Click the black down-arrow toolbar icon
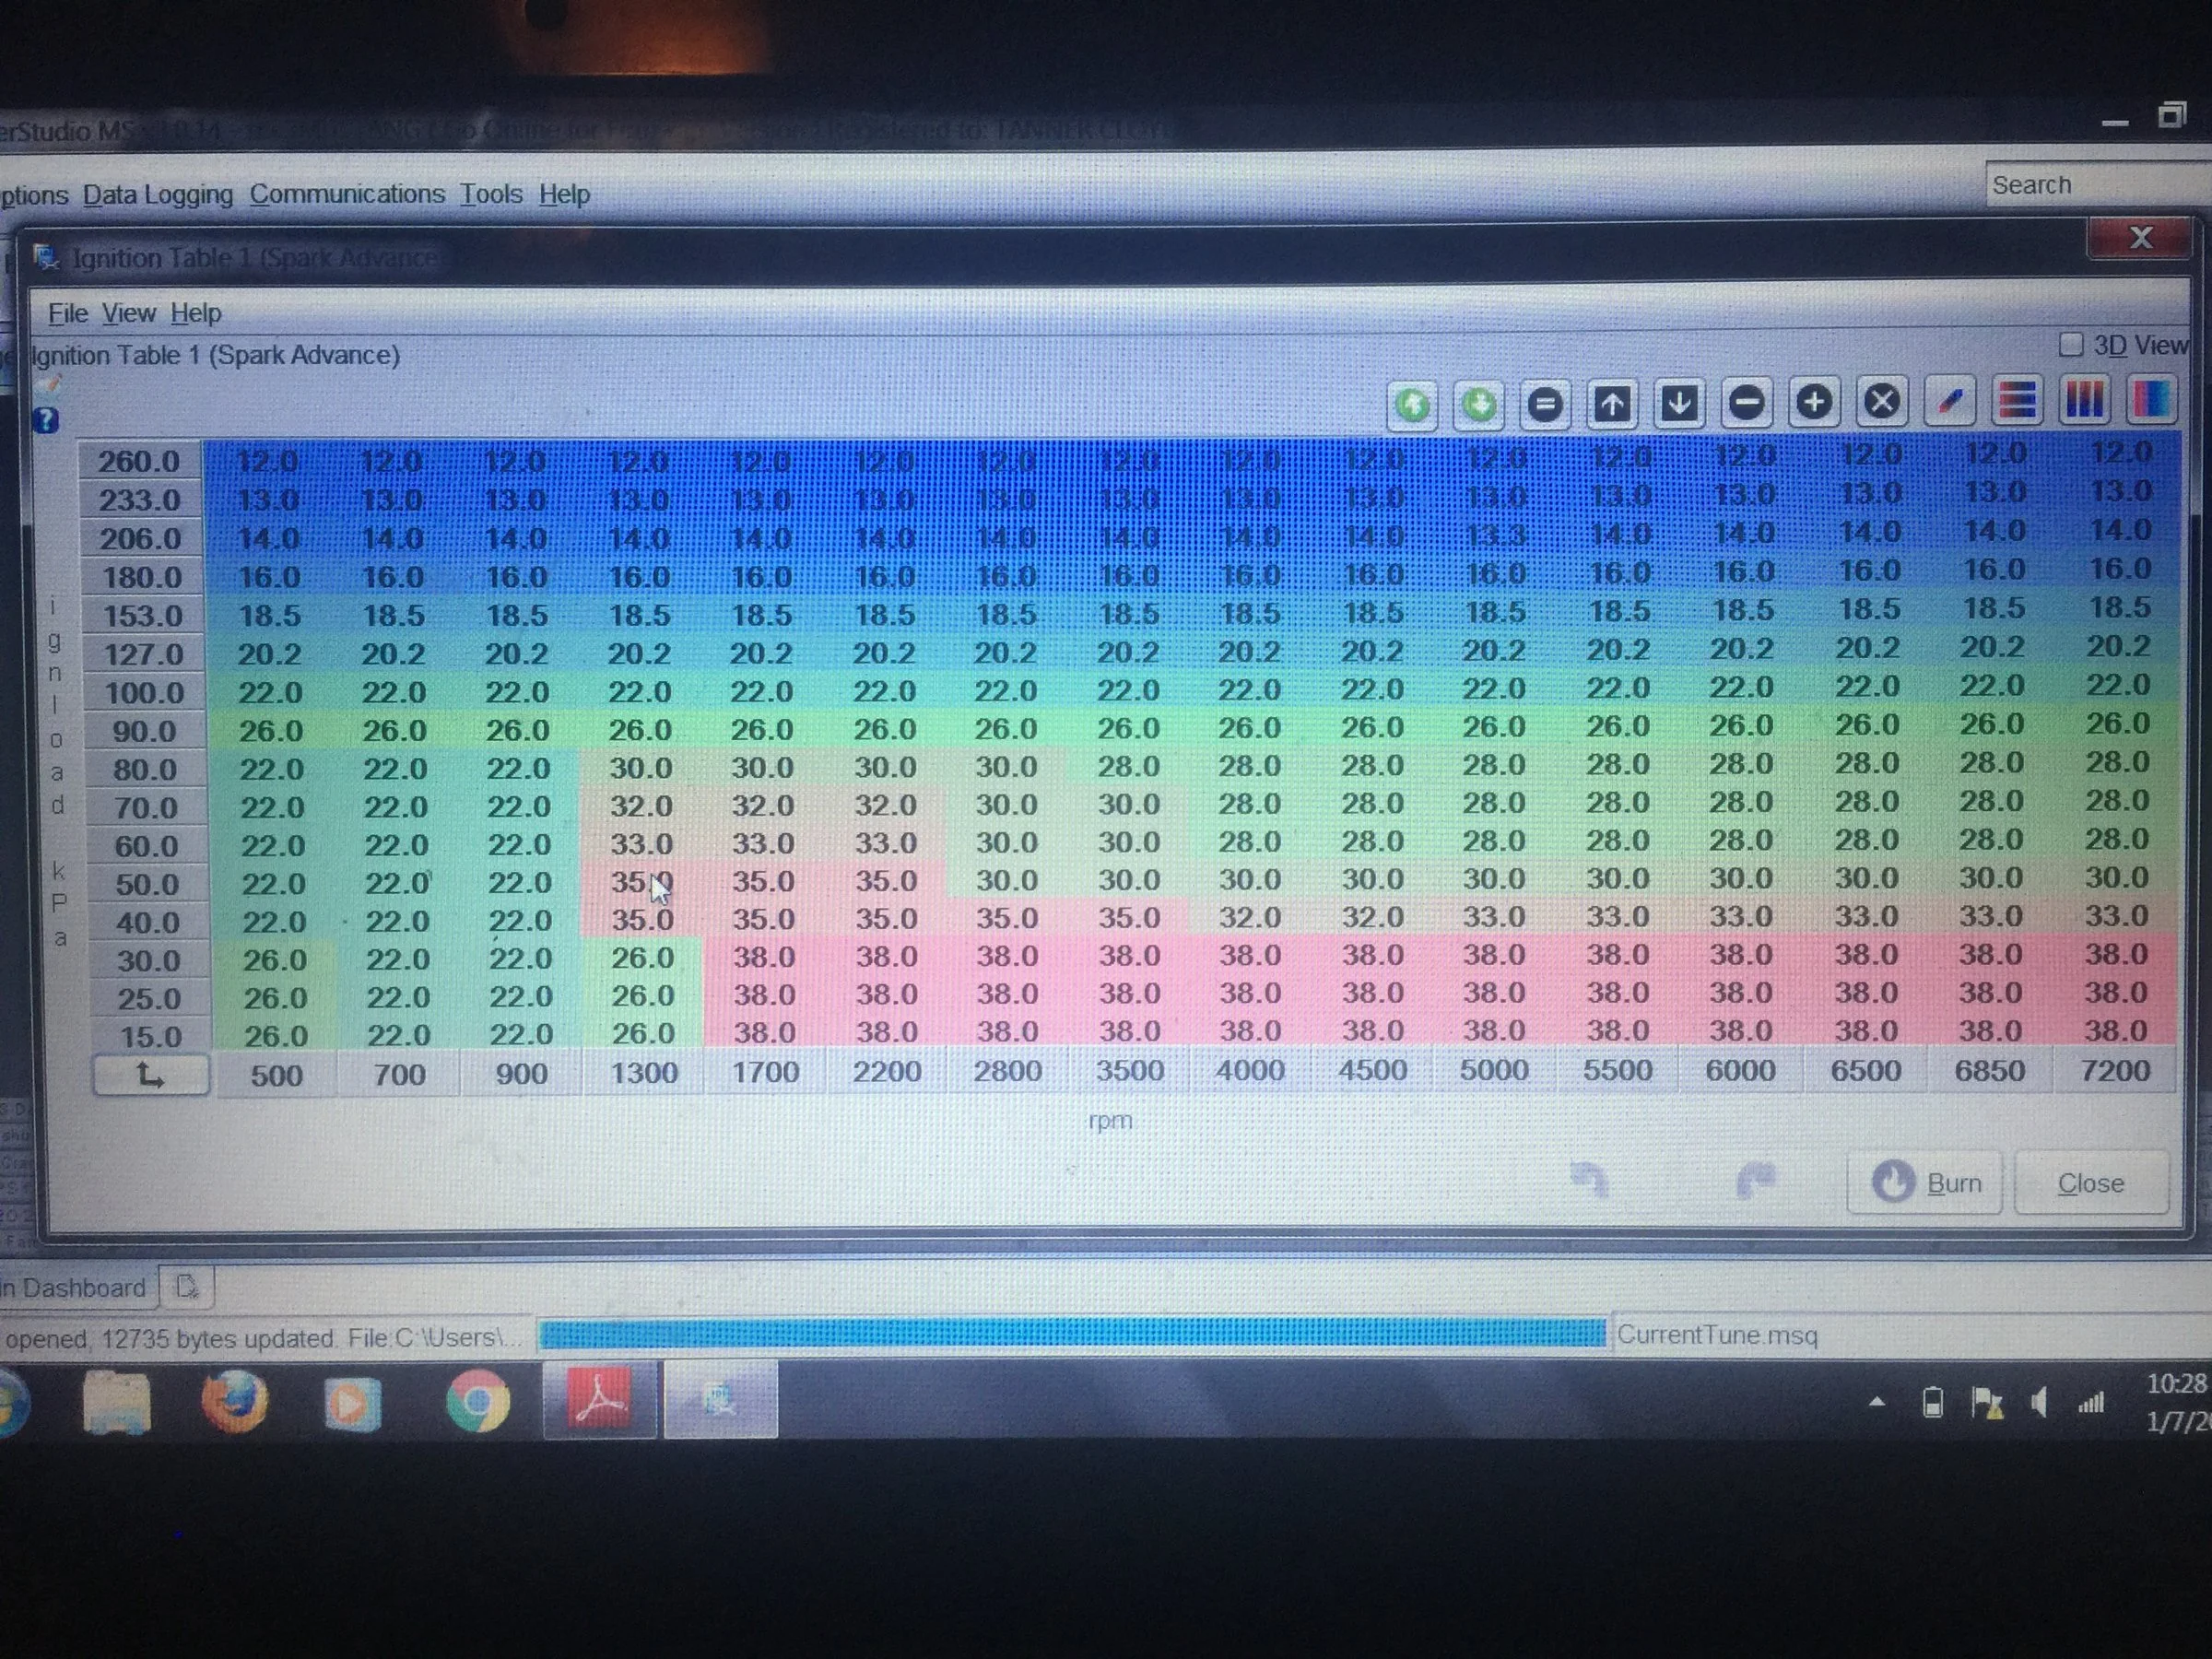The height and width of the screenshot is (1659, 2212). [1679, 404]
